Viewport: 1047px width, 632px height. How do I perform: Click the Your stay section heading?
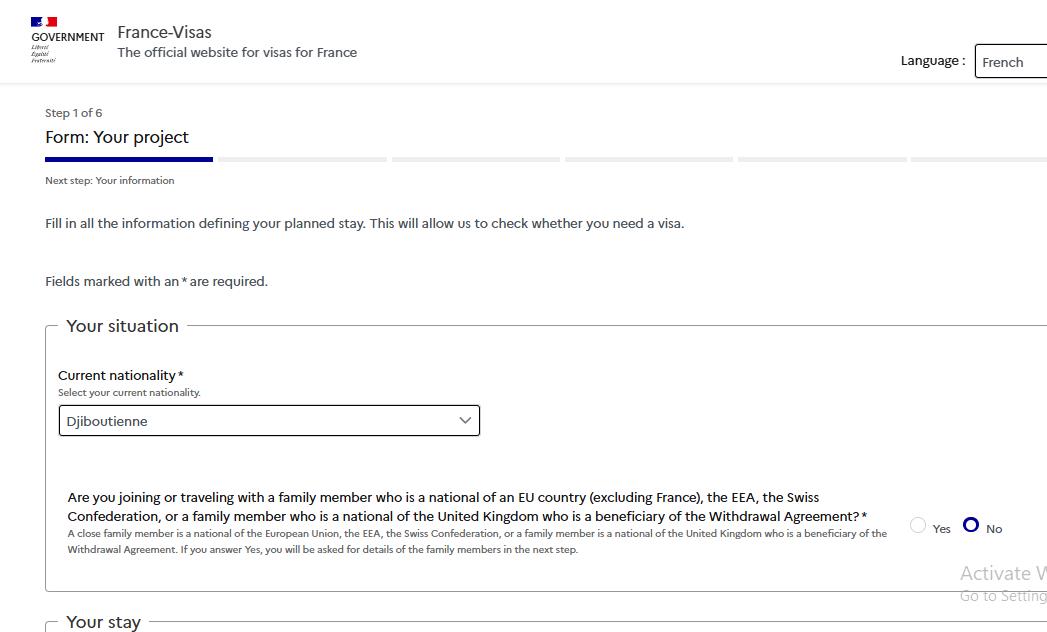(103, 622)
